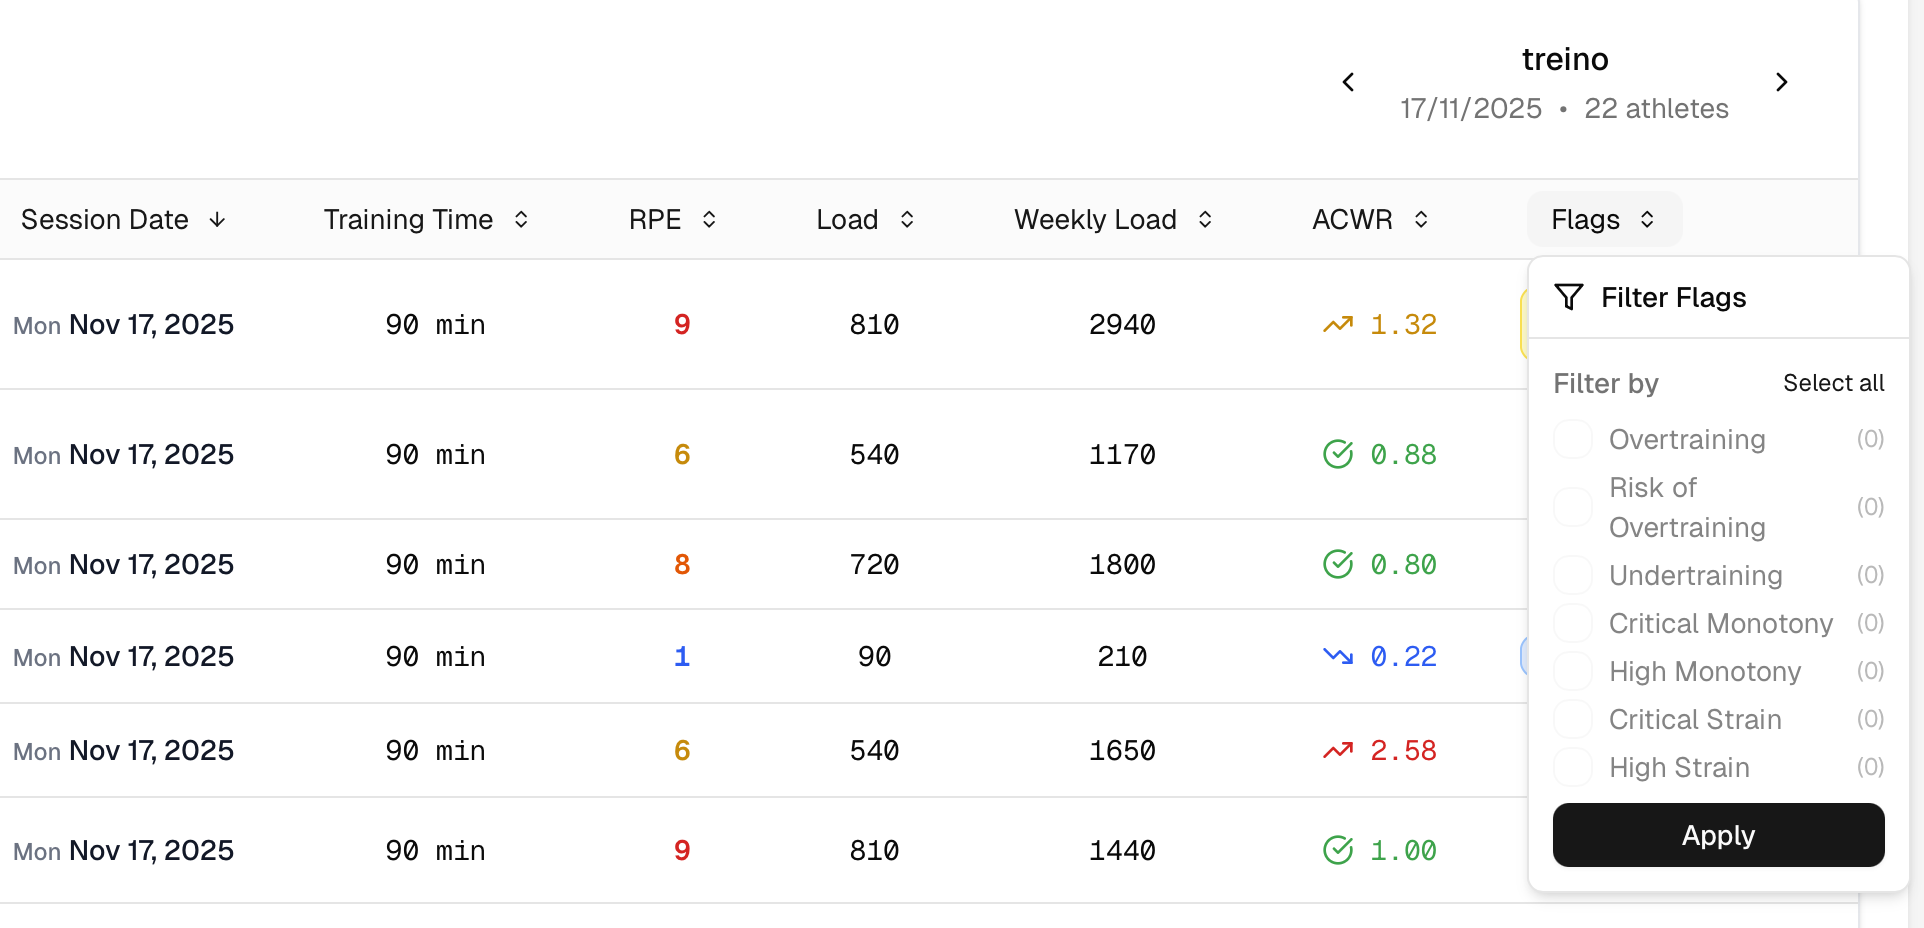Sort by Session Date column
Viewport: 1924px width, 928px height.
coord(124,219)
